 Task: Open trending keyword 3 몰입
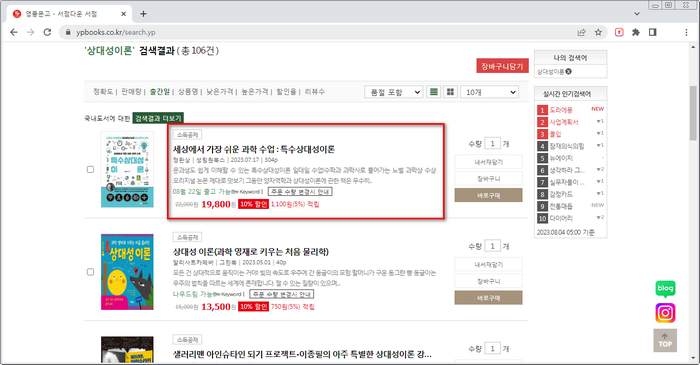click(555, 134)
